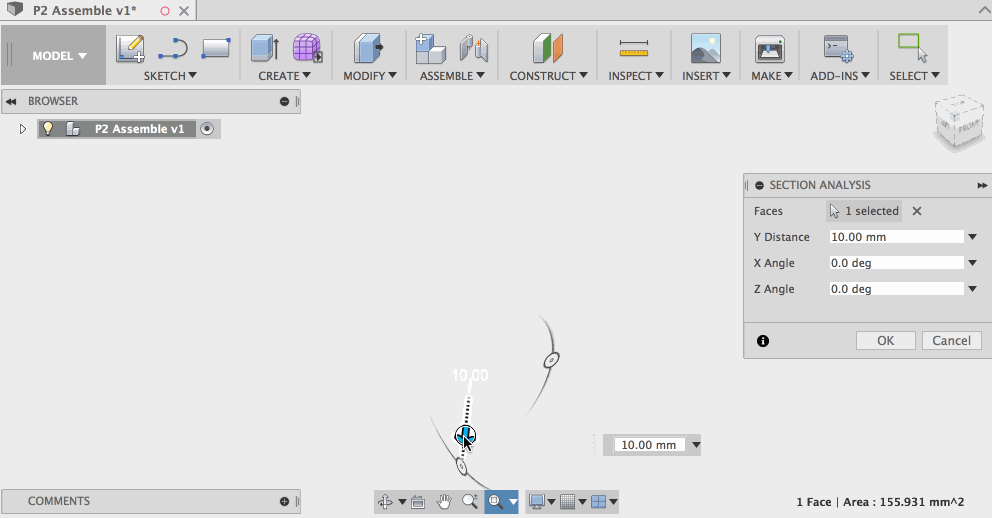Open the X Angle dropdown arrow
This screenshot has width=992, height=518.
tap(972, 263)
